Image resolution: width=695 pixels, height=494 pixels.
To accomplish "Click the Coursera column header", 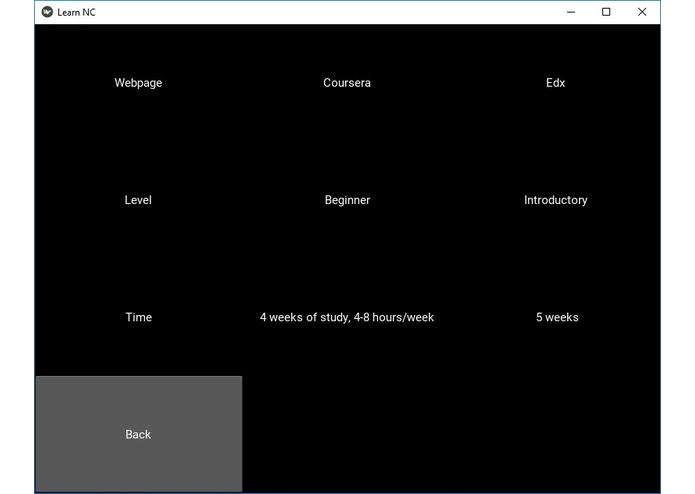I will (x=347, y=83).
